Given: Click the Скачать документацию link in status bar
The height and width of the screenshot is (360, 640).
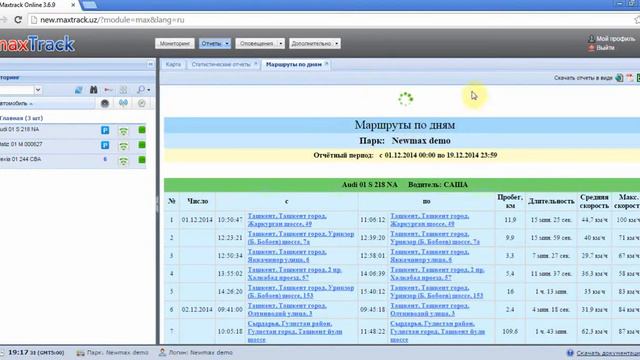Looking at the screenshot, I should pos(608,353).
